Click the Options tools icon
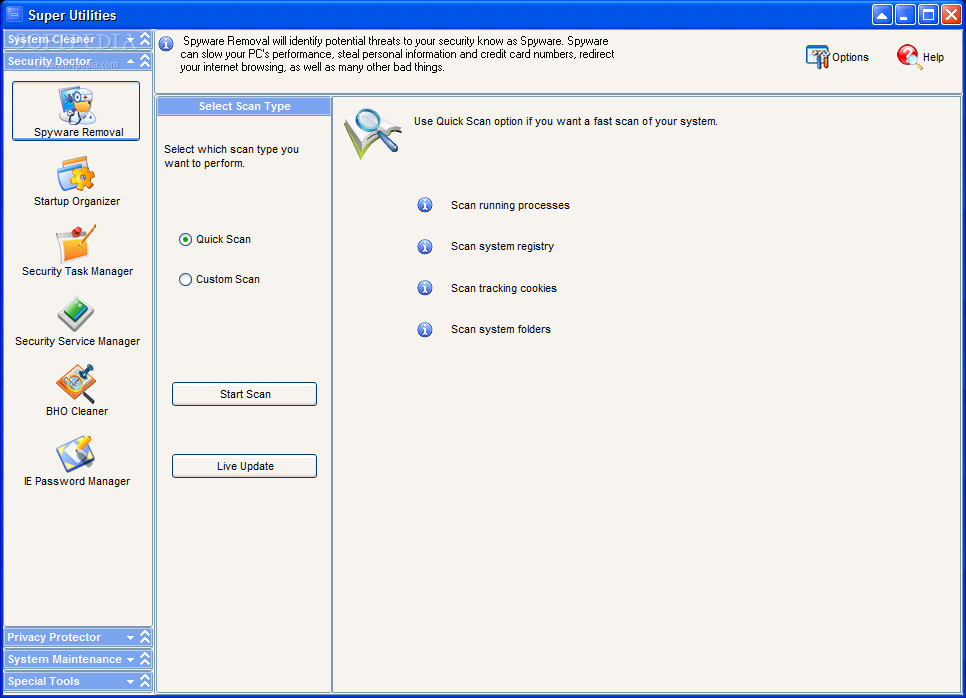The height and width of the screenshot is (698, 966). 818,57
